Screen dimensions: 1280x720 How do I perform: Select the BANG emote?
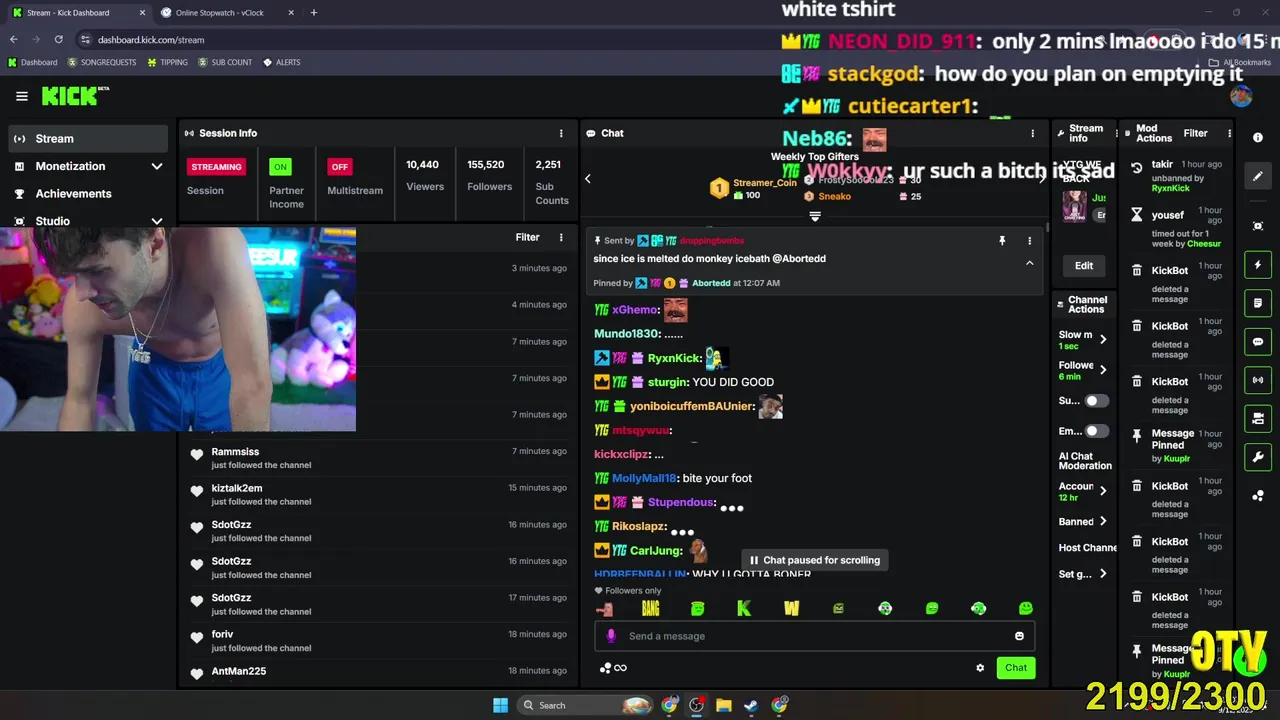point(650,608)
